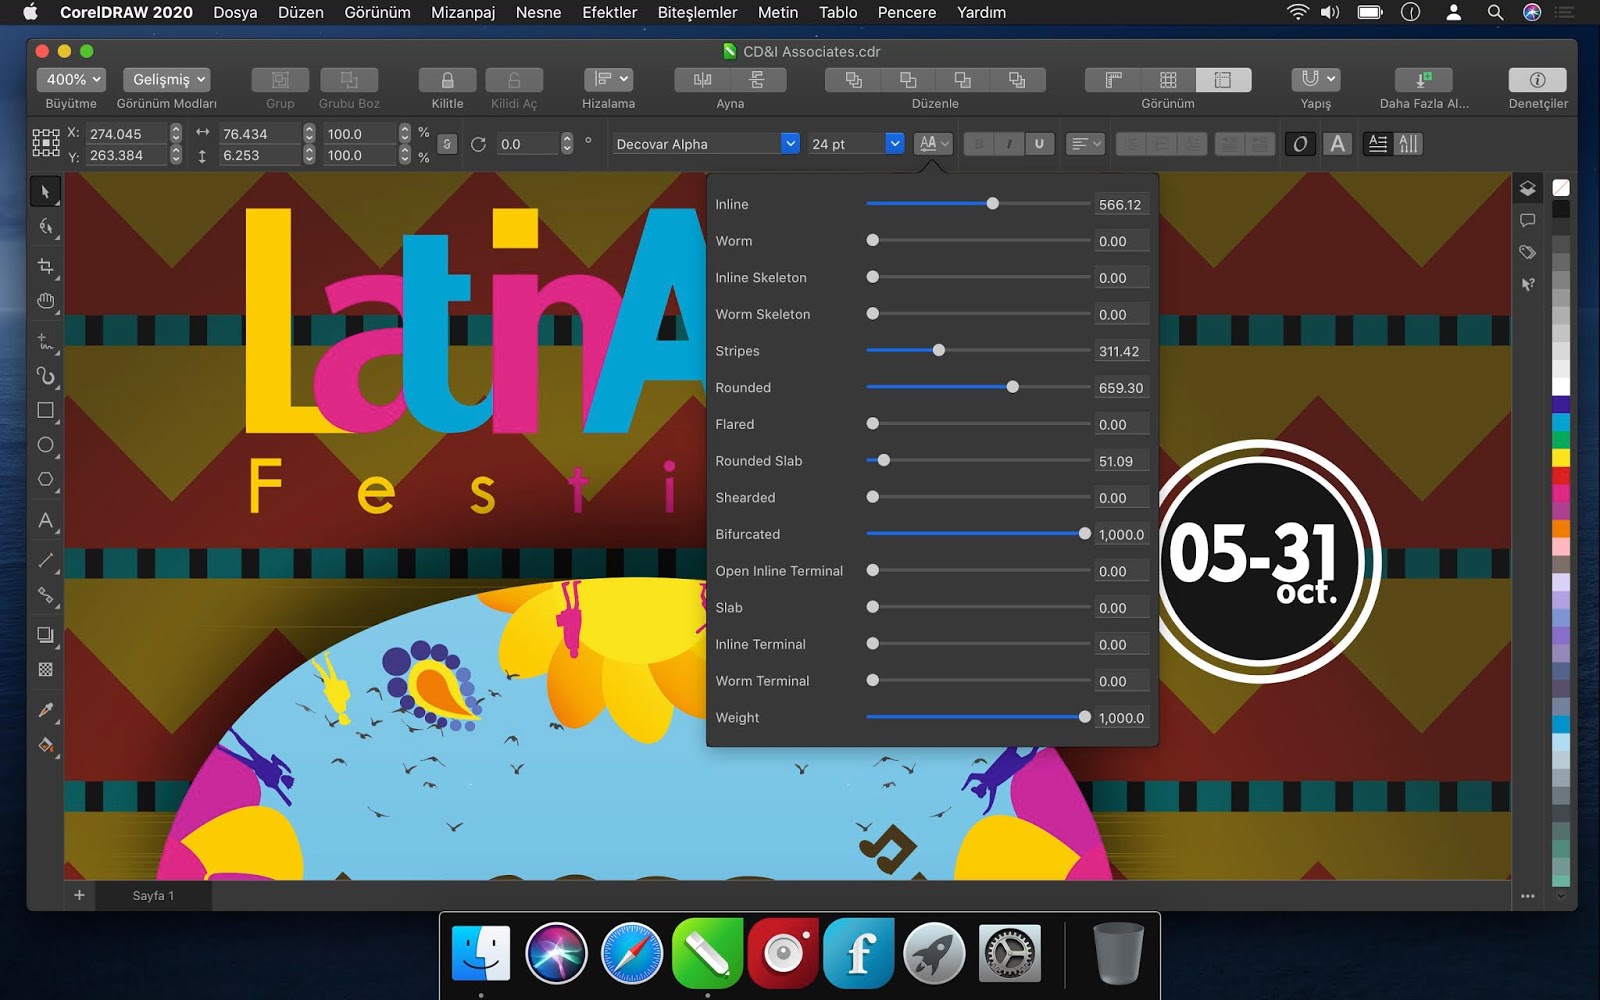Select the Eyedropper tool
Viewport: 1600px width, 1000px height.
(x=45, y=710)
